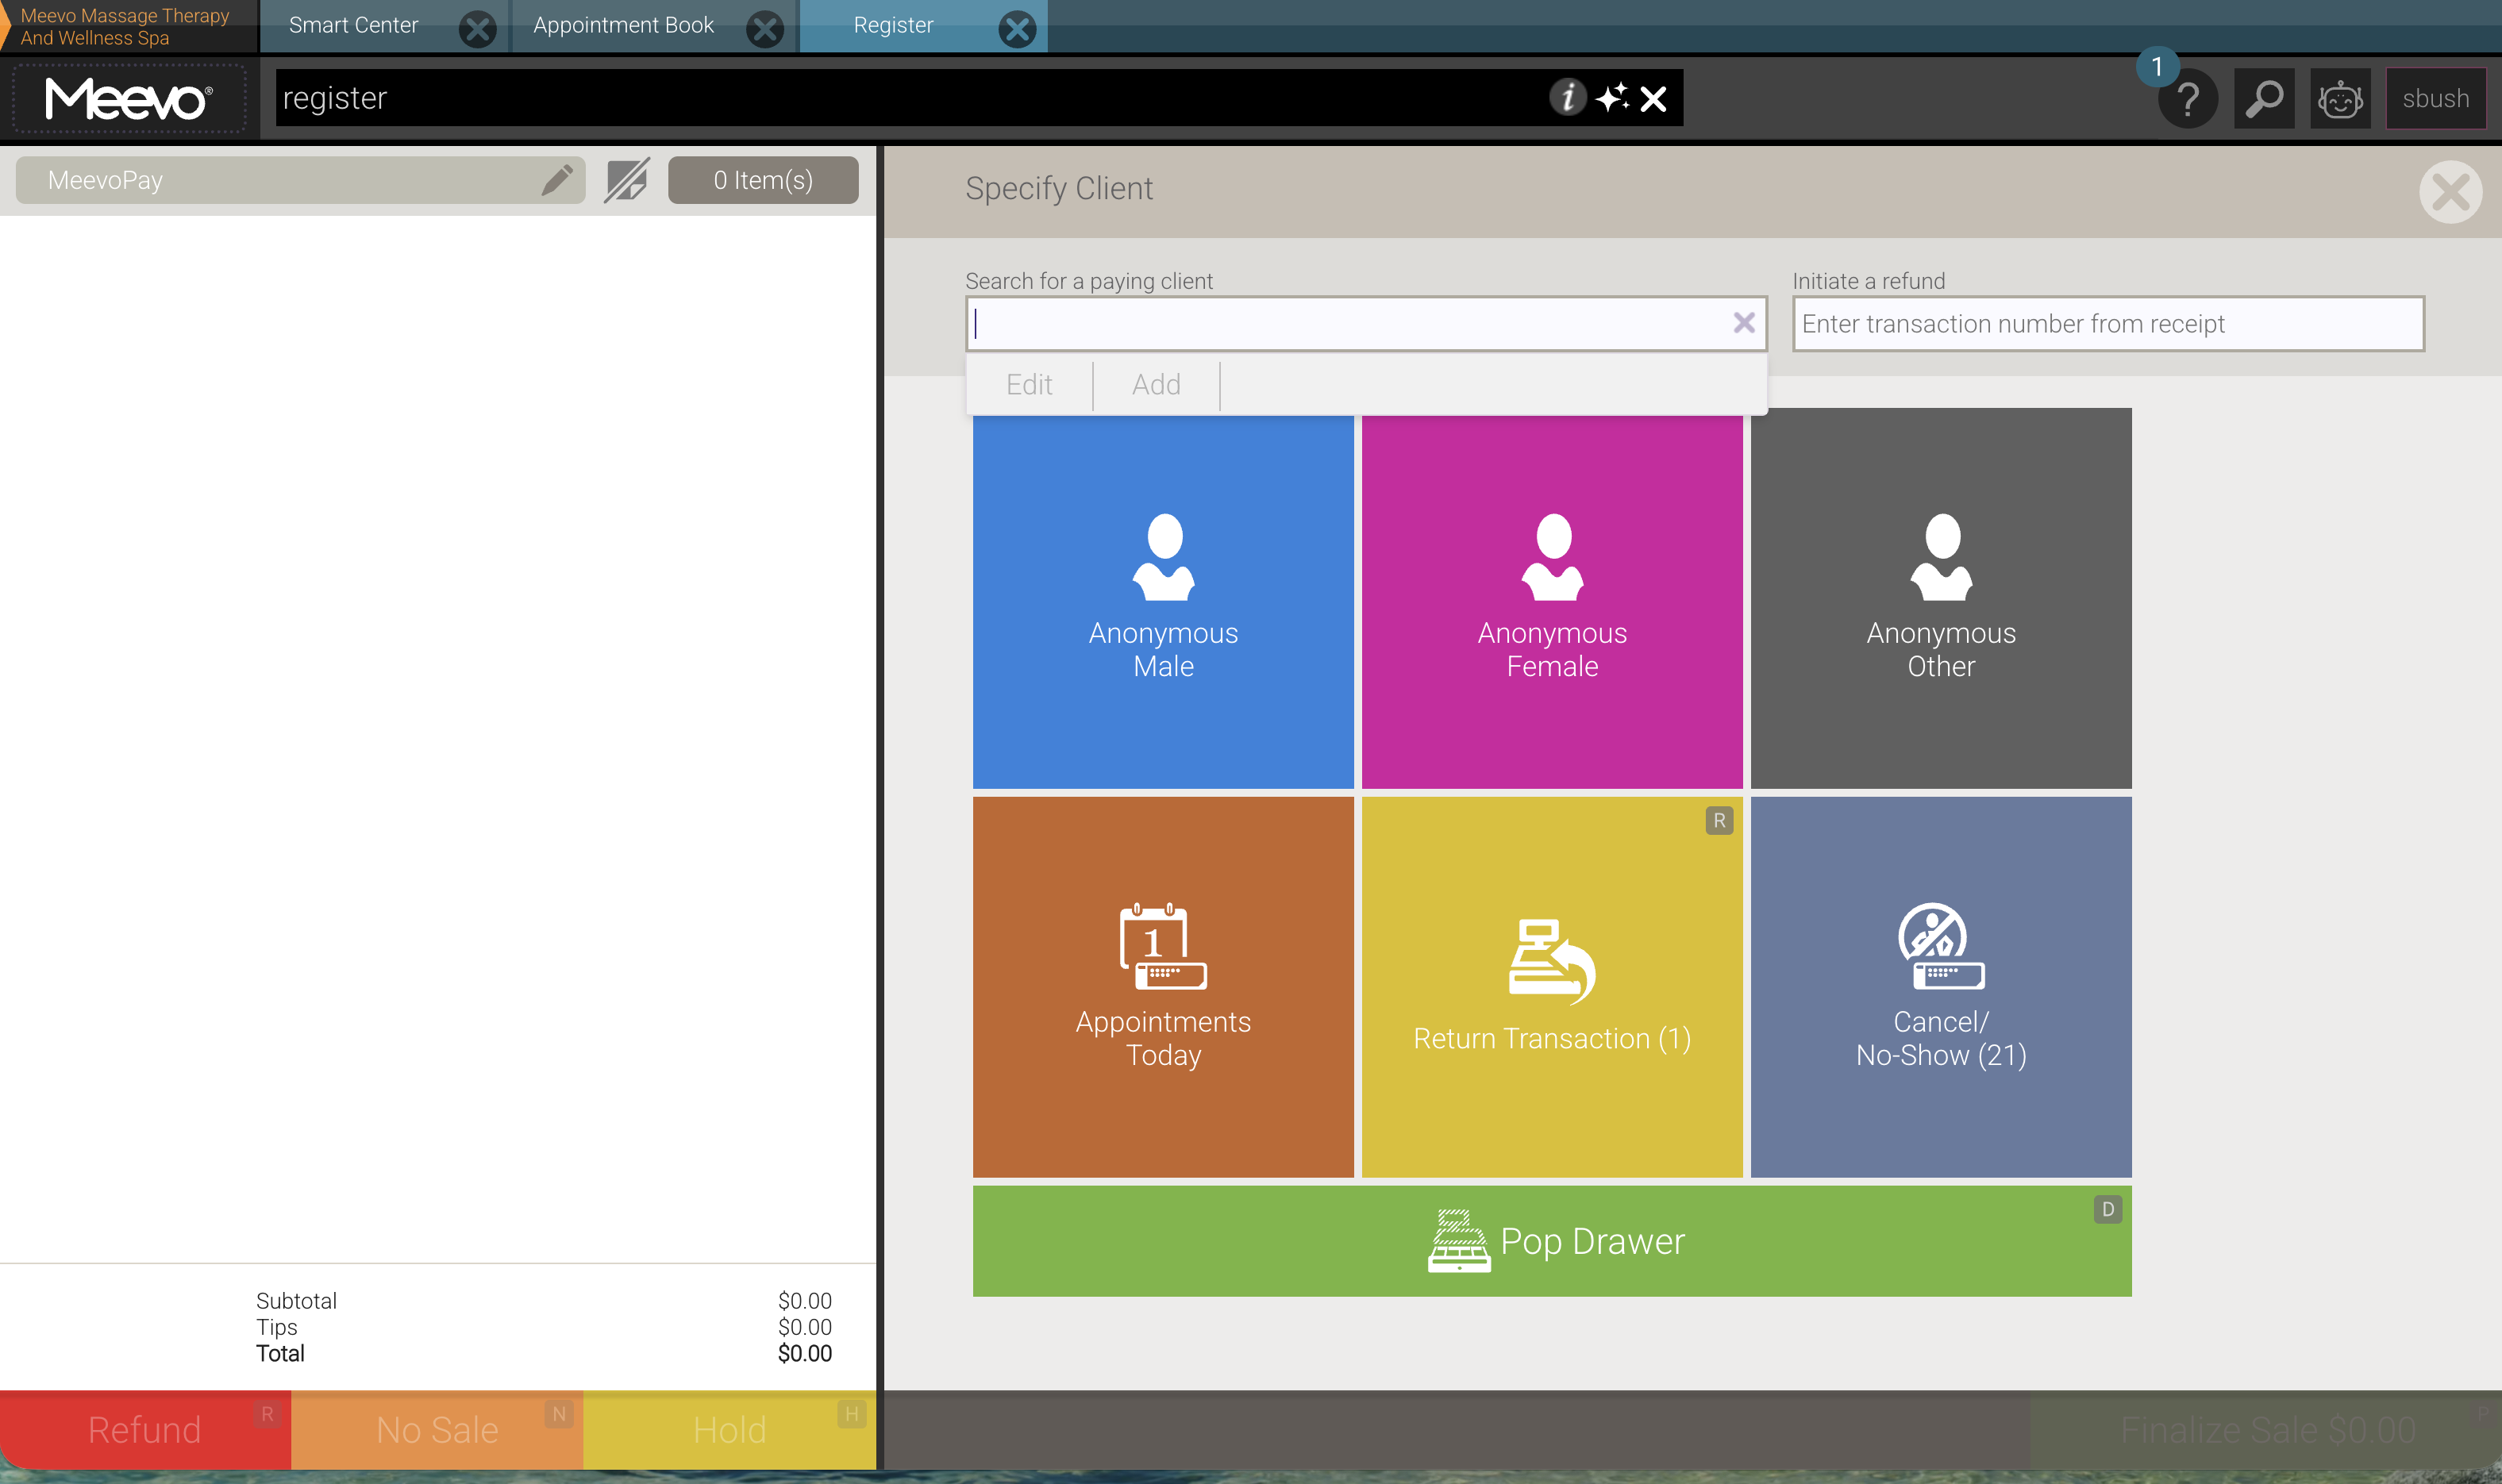Clear the paying client search field
Screen dimensions: 2502x1484
click(1744, 323)
